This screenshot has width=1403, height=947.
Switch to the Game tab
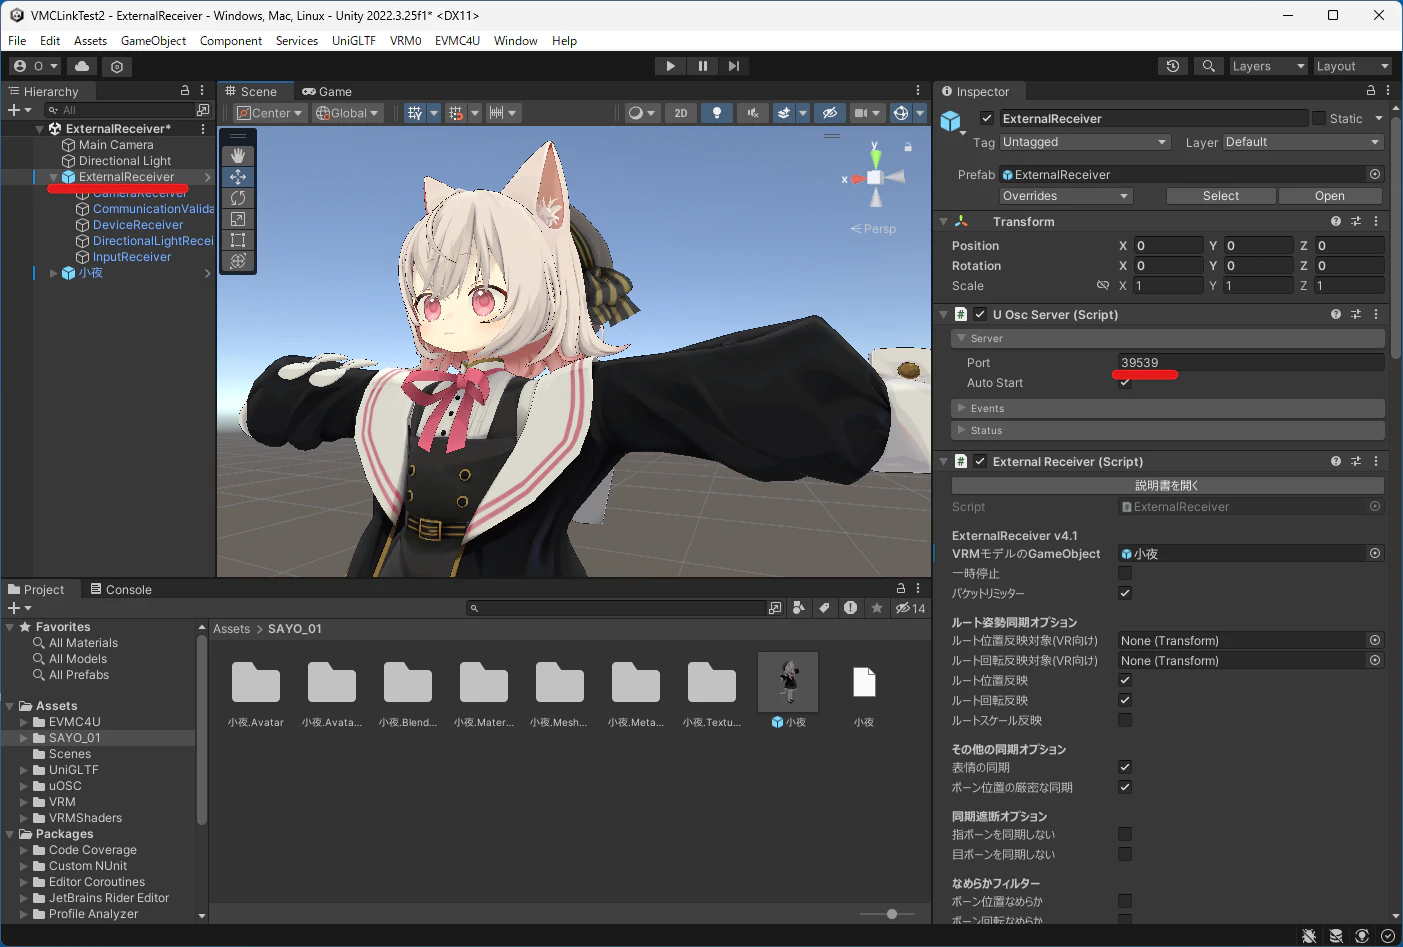(x=327, y=91)
